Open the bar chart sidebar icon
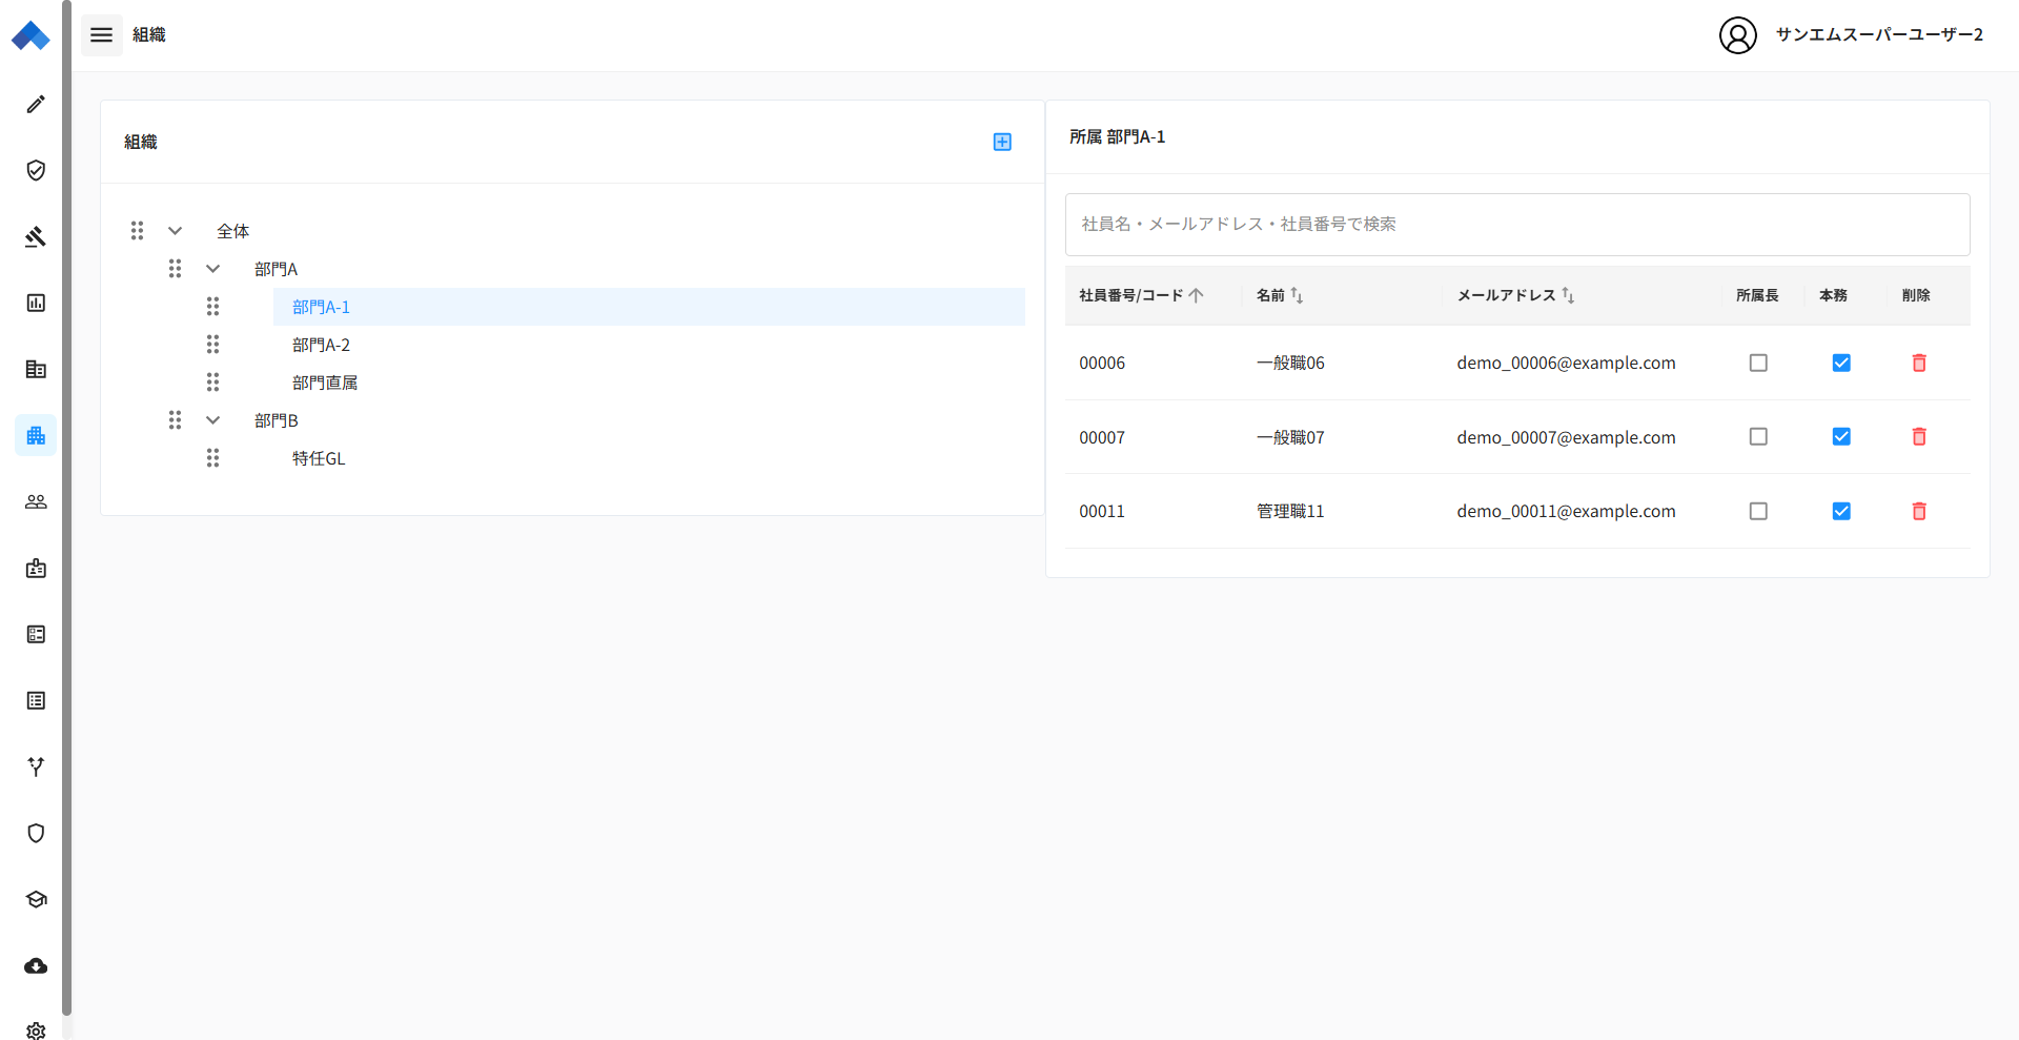 coord(36,303)
